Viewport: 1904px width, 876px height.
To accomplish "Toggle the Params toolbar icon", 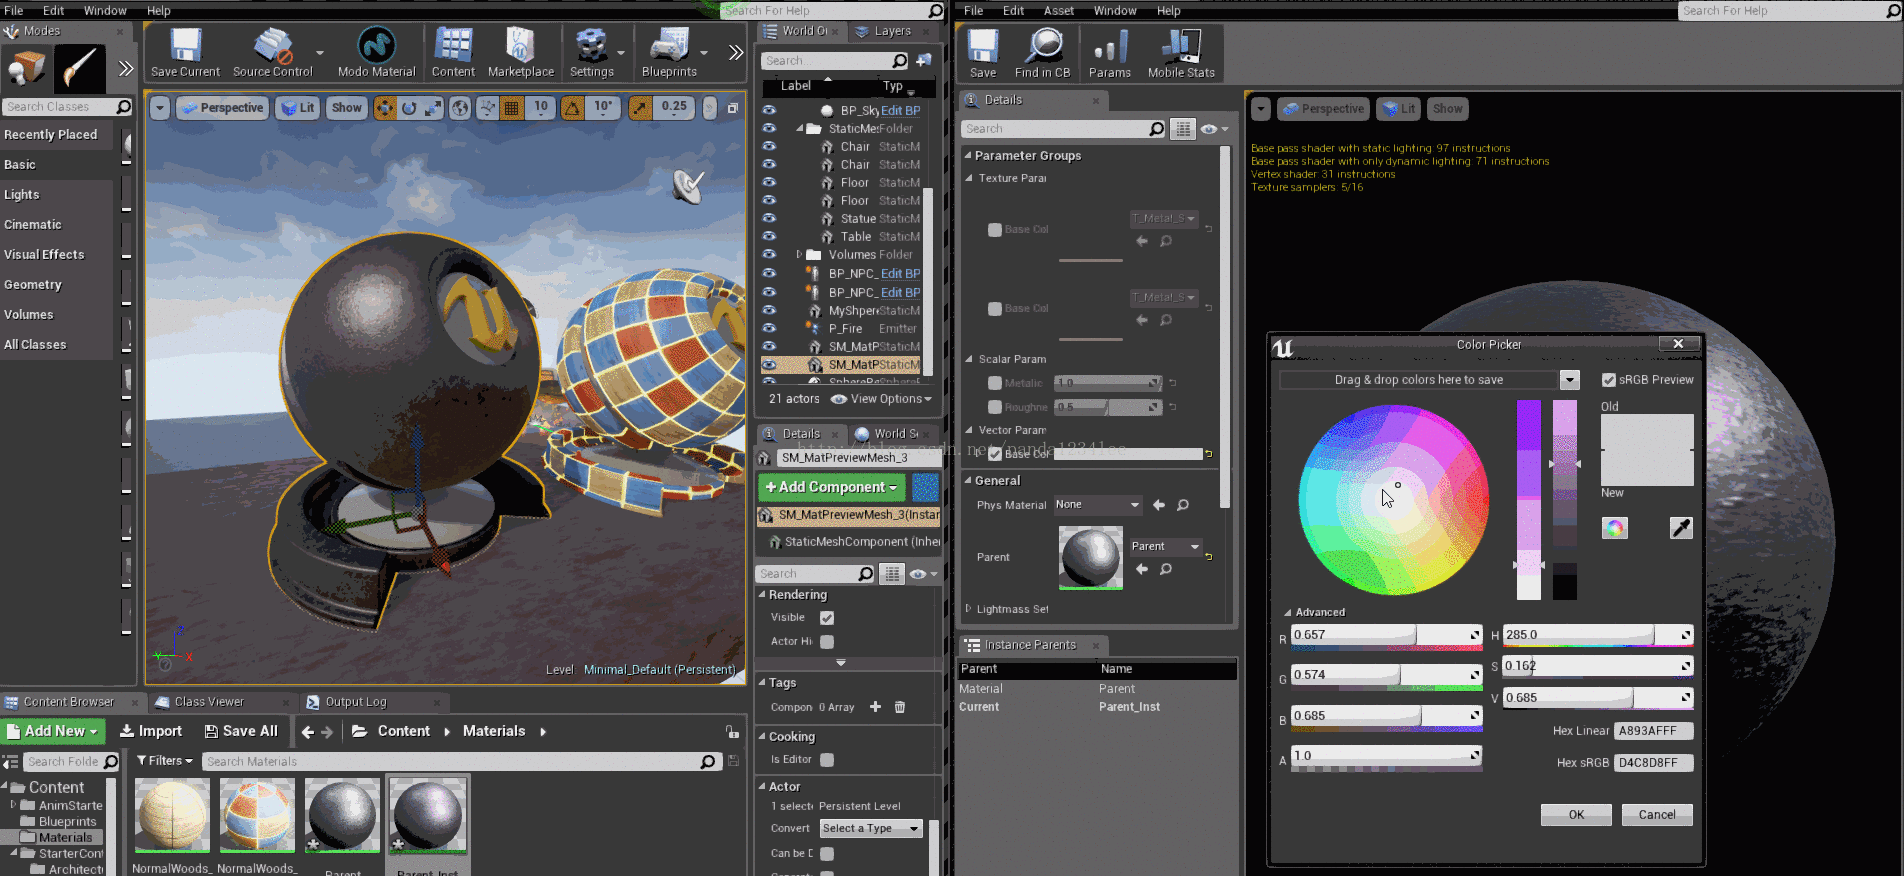I will point(1109,52).
